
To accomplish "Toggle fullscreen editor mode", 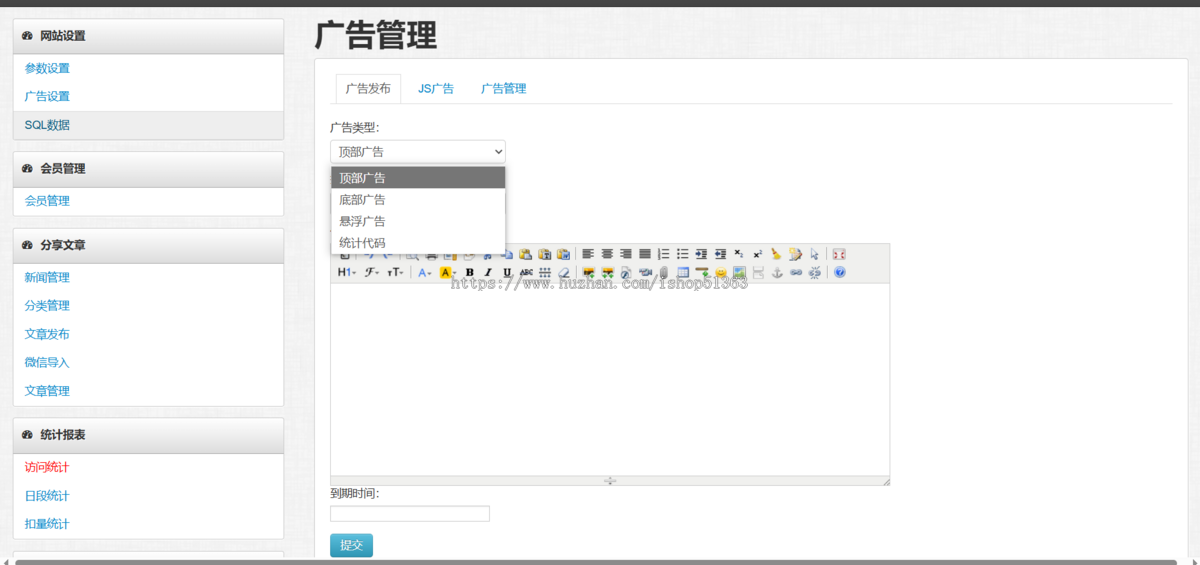I will point(840,254).
